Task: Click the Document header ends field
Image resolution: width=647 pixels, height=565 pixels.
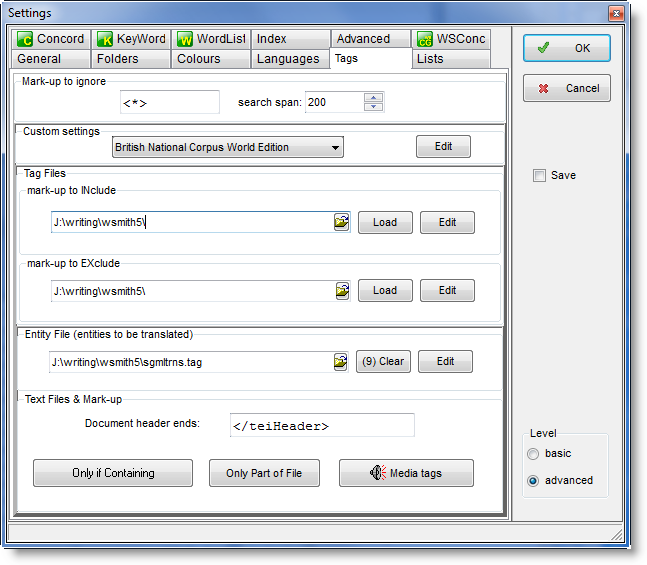Action: coord(322,425)
